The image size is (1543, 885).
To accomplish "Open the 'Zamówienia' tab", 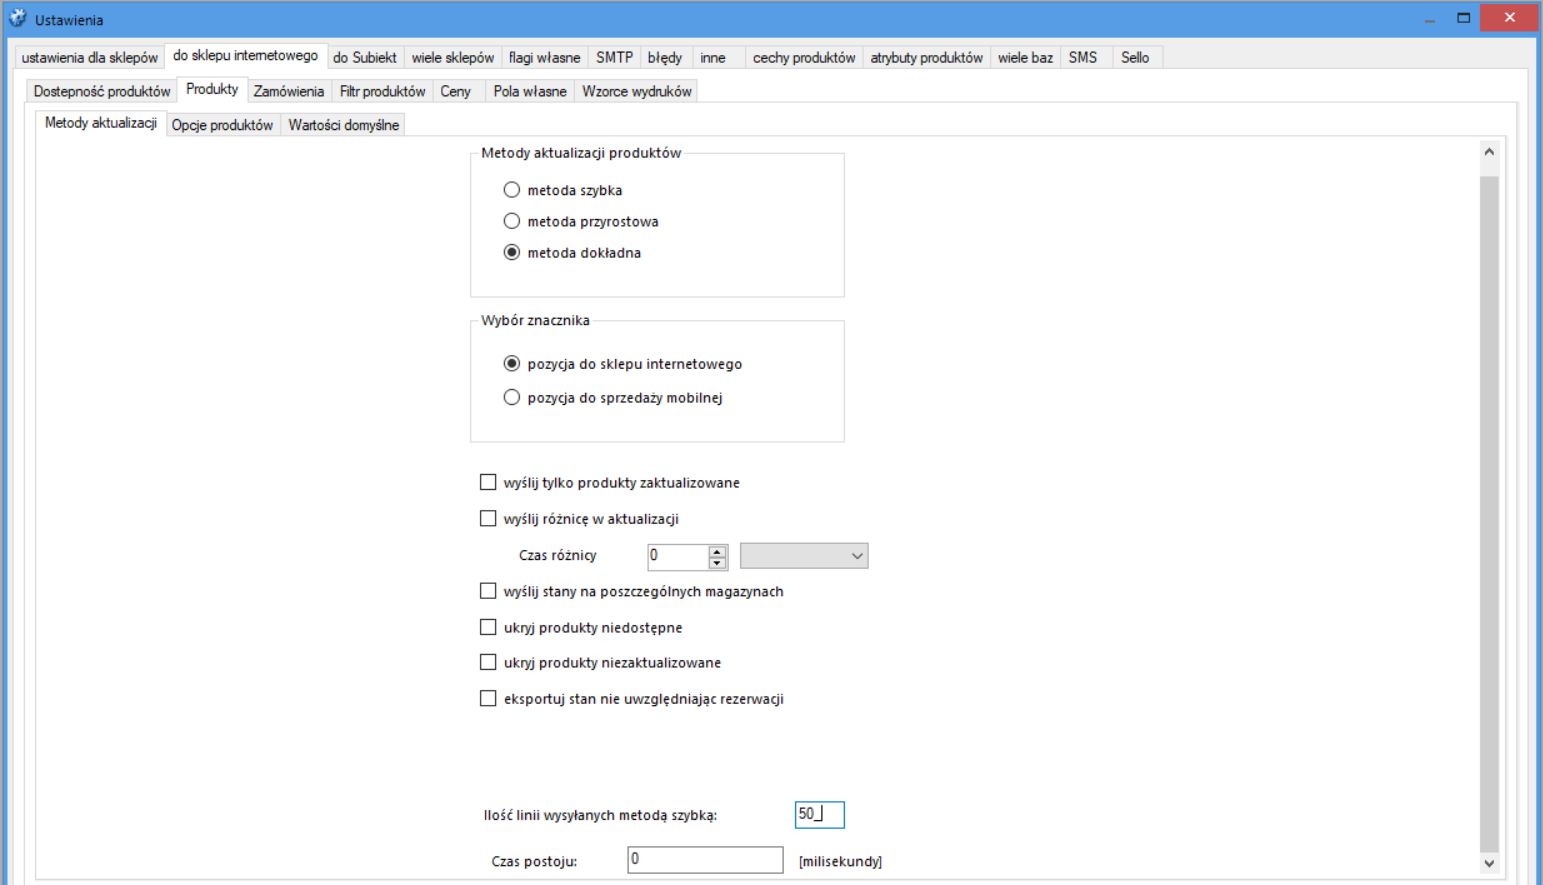I will pos(288,91).
